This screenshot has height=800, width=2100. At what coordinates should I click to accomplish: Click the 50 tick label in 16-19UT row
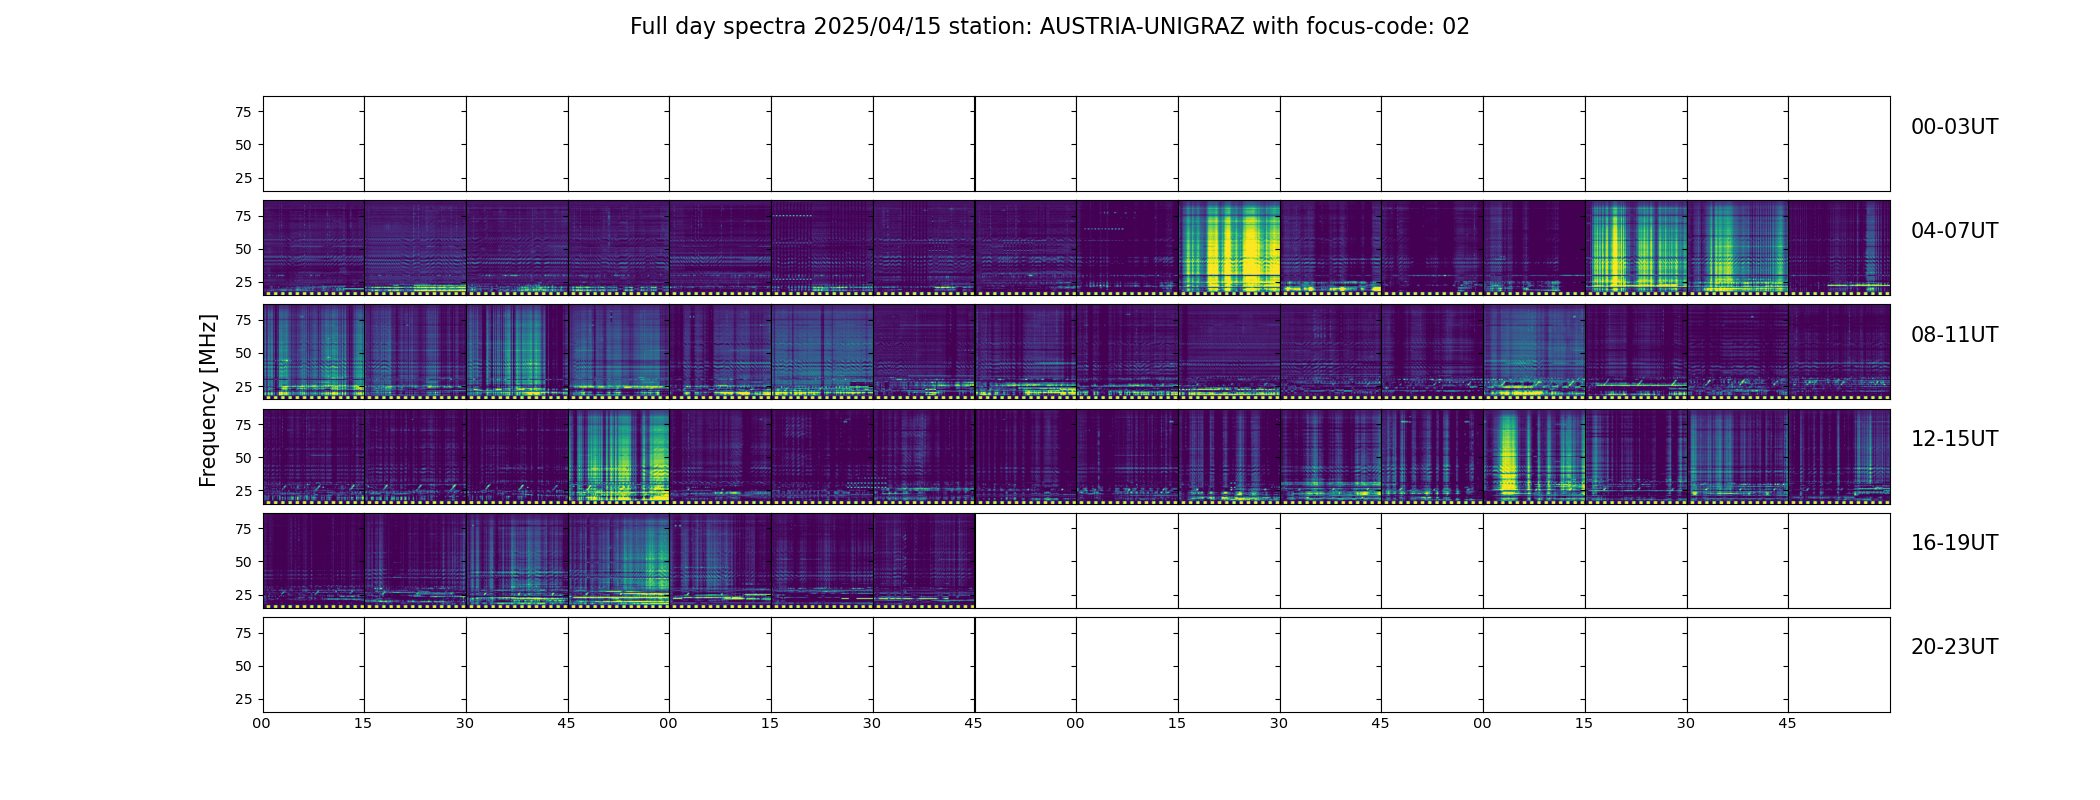(243, 561)
